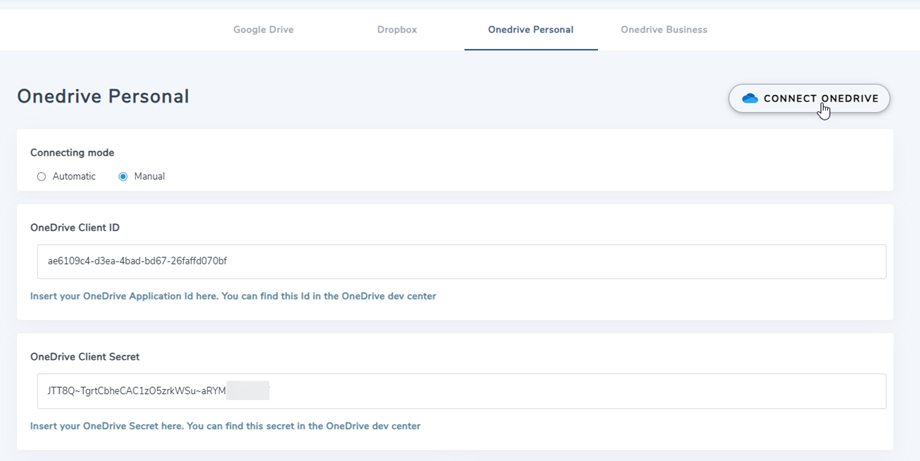This screenshot has height=461, width=920.
Task: Click the Connect OneDrive button
Action: pyautogui.click(x=809, y=98)
